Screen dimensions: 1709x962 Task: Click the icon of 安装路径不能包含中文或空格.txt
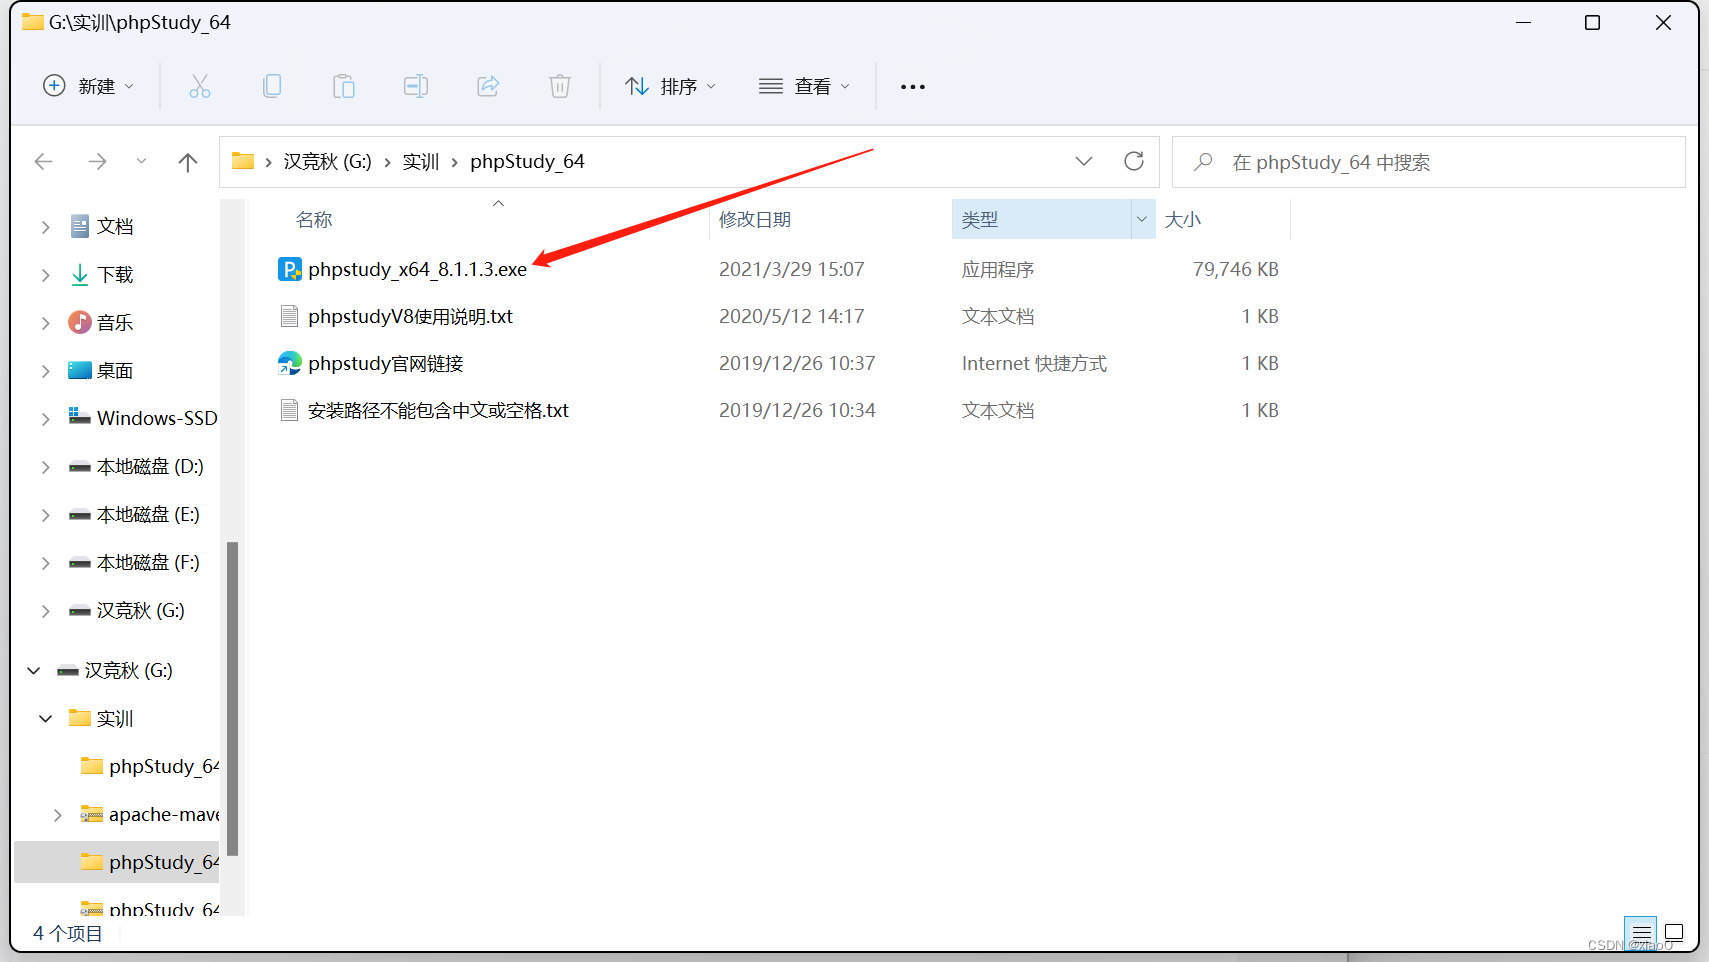[x=290, y=410]
